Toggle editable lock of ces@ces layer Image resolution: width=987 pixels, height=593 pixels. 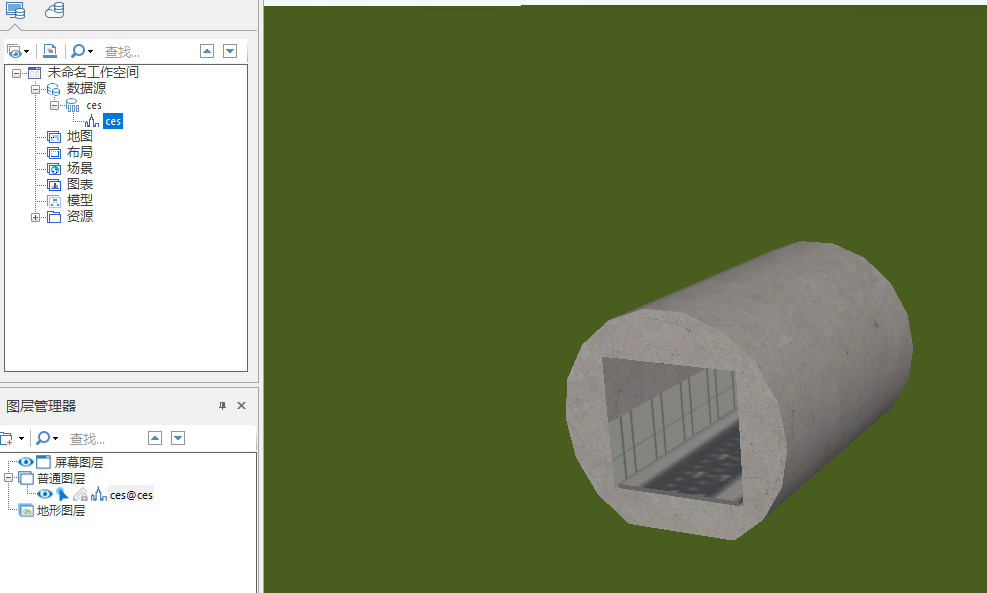(80, 495)
